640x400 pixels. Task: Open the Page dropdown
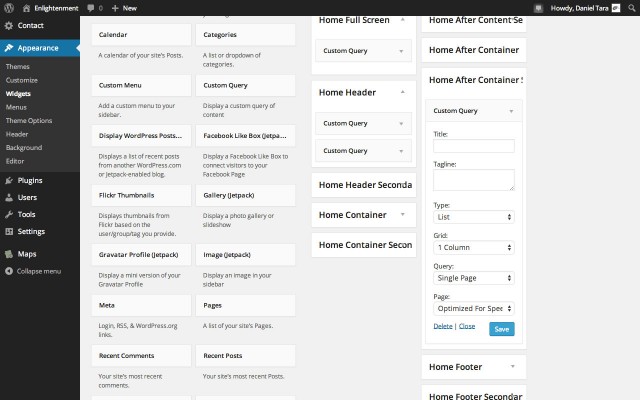473,309
